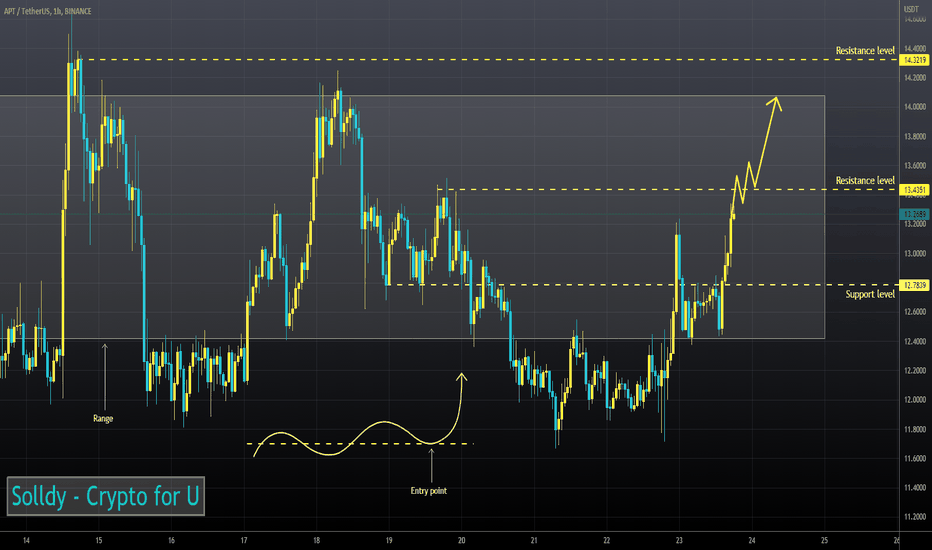Click date 14 on the time axis

26,540
